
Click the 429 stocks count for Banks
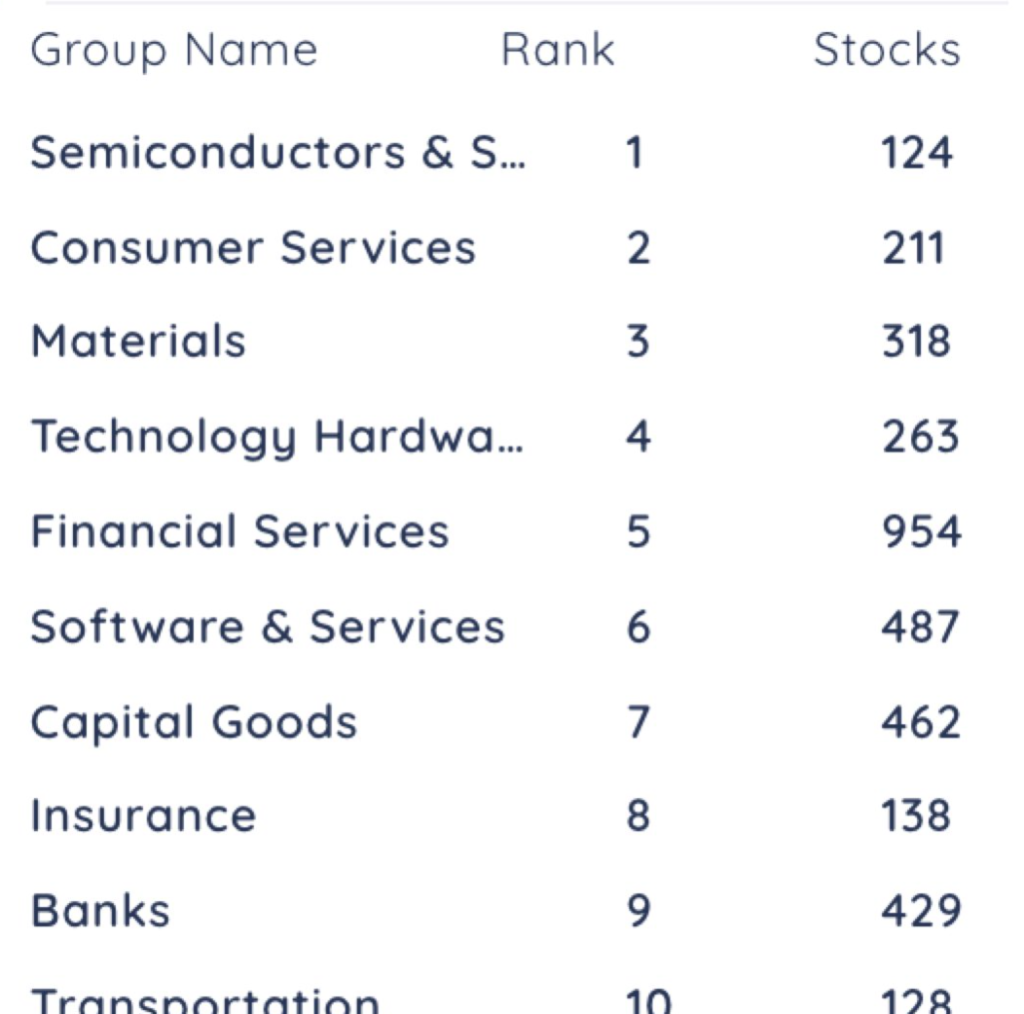[x=921, y=911]
